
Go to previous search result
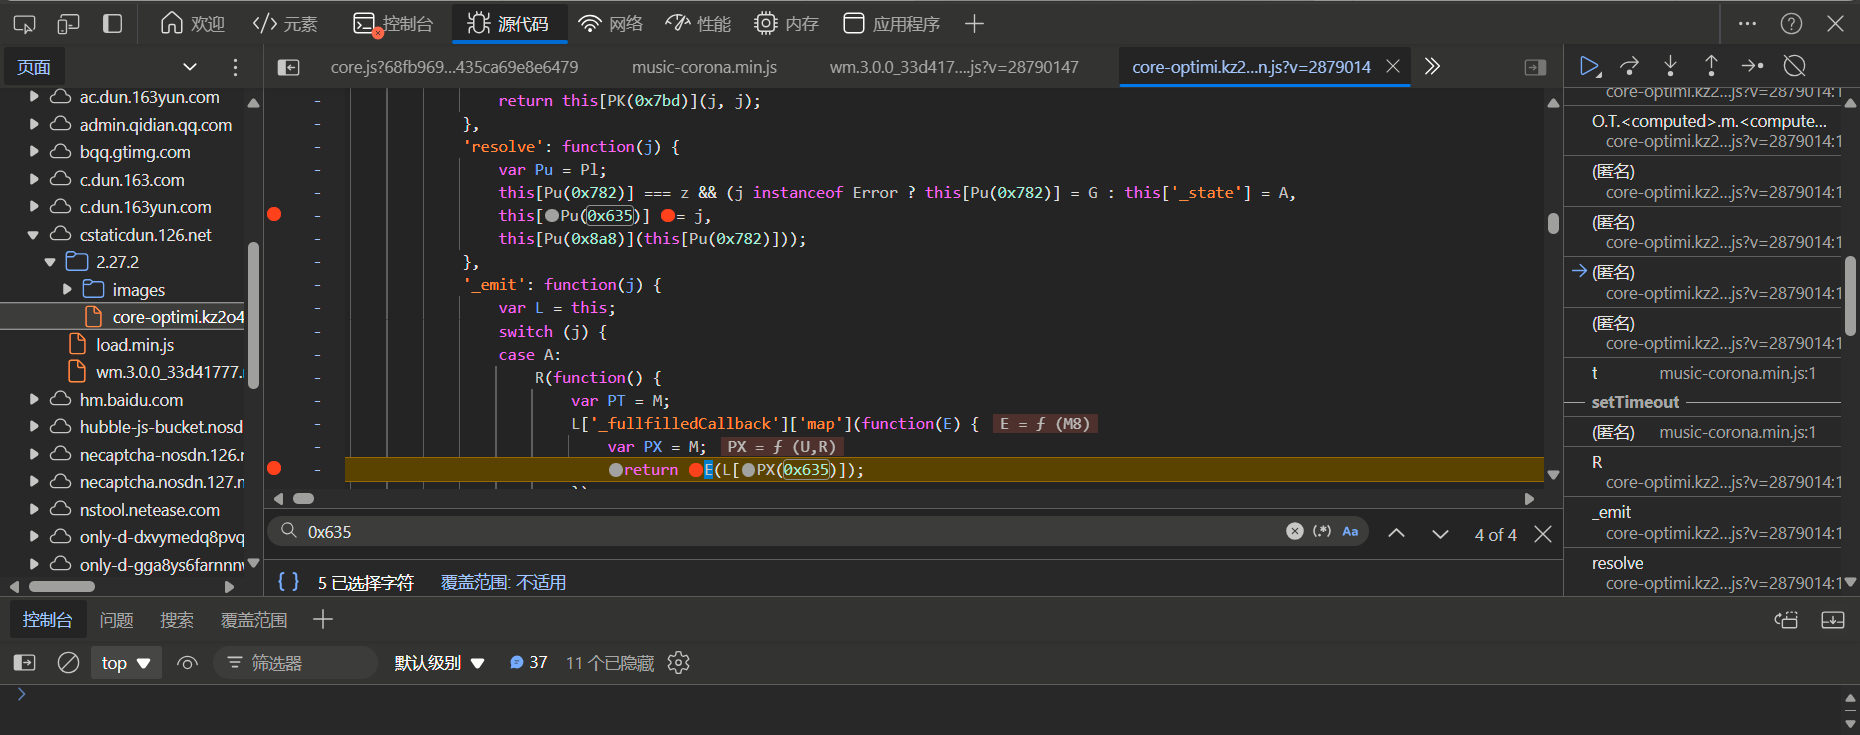click(1396, 534)
